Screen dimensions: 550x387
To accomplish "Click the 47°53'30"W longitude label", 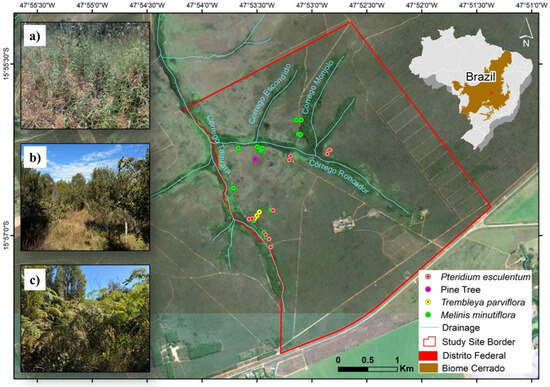I will pos(257,5).
